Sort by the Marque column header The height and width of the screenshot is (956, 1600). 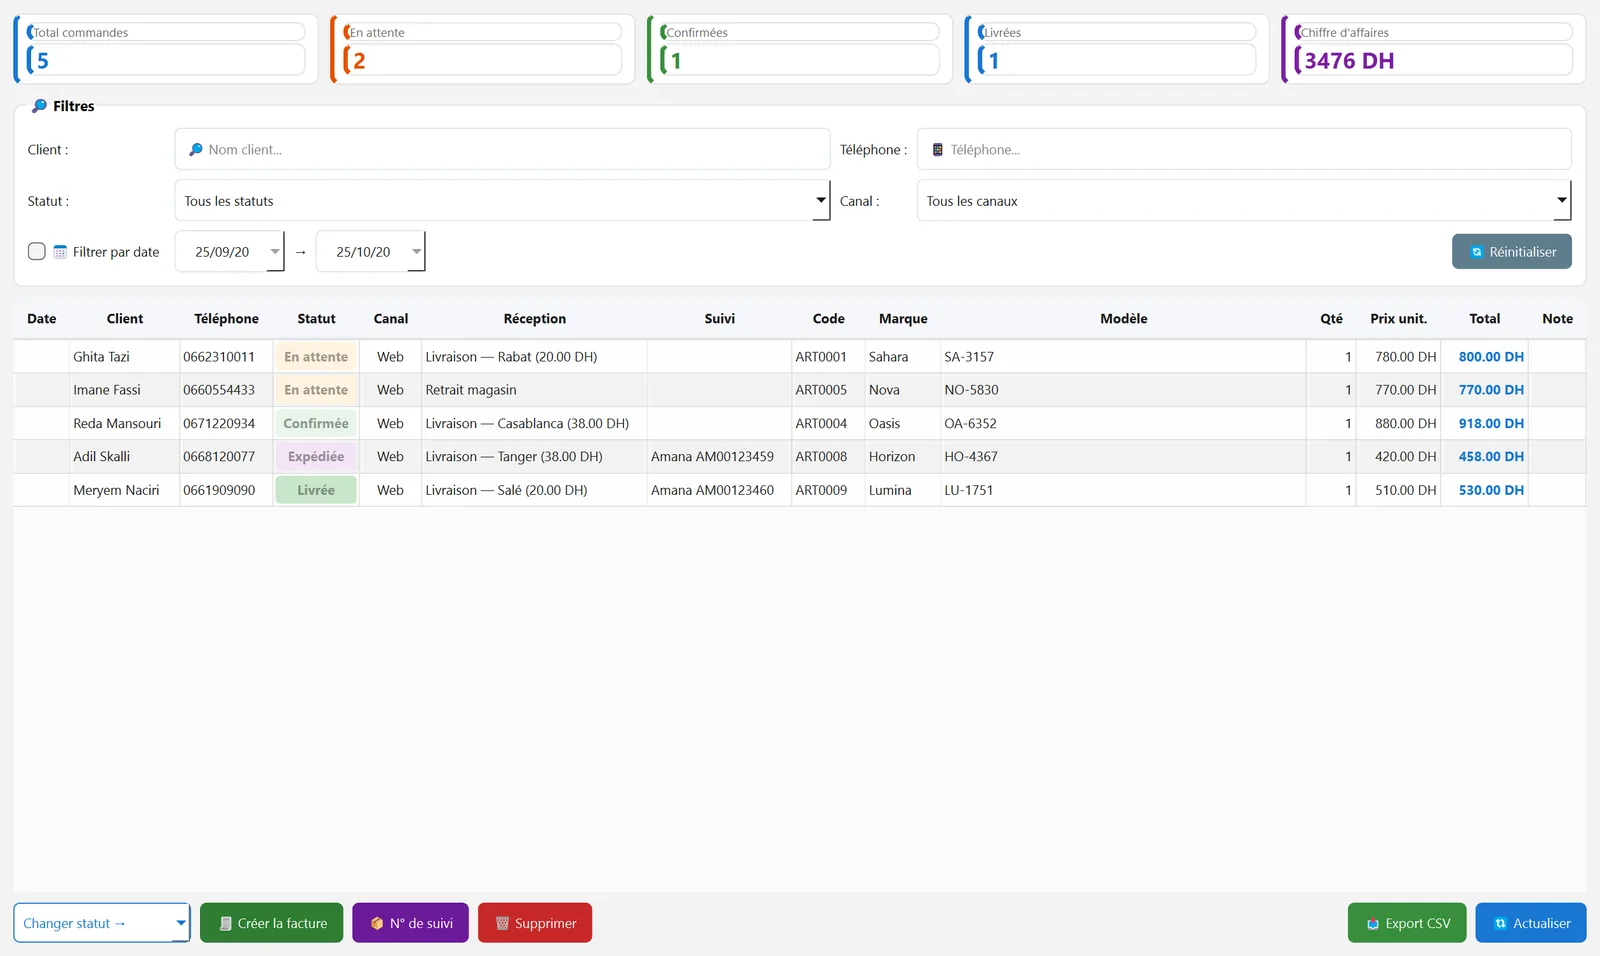[x=903, y=319]
